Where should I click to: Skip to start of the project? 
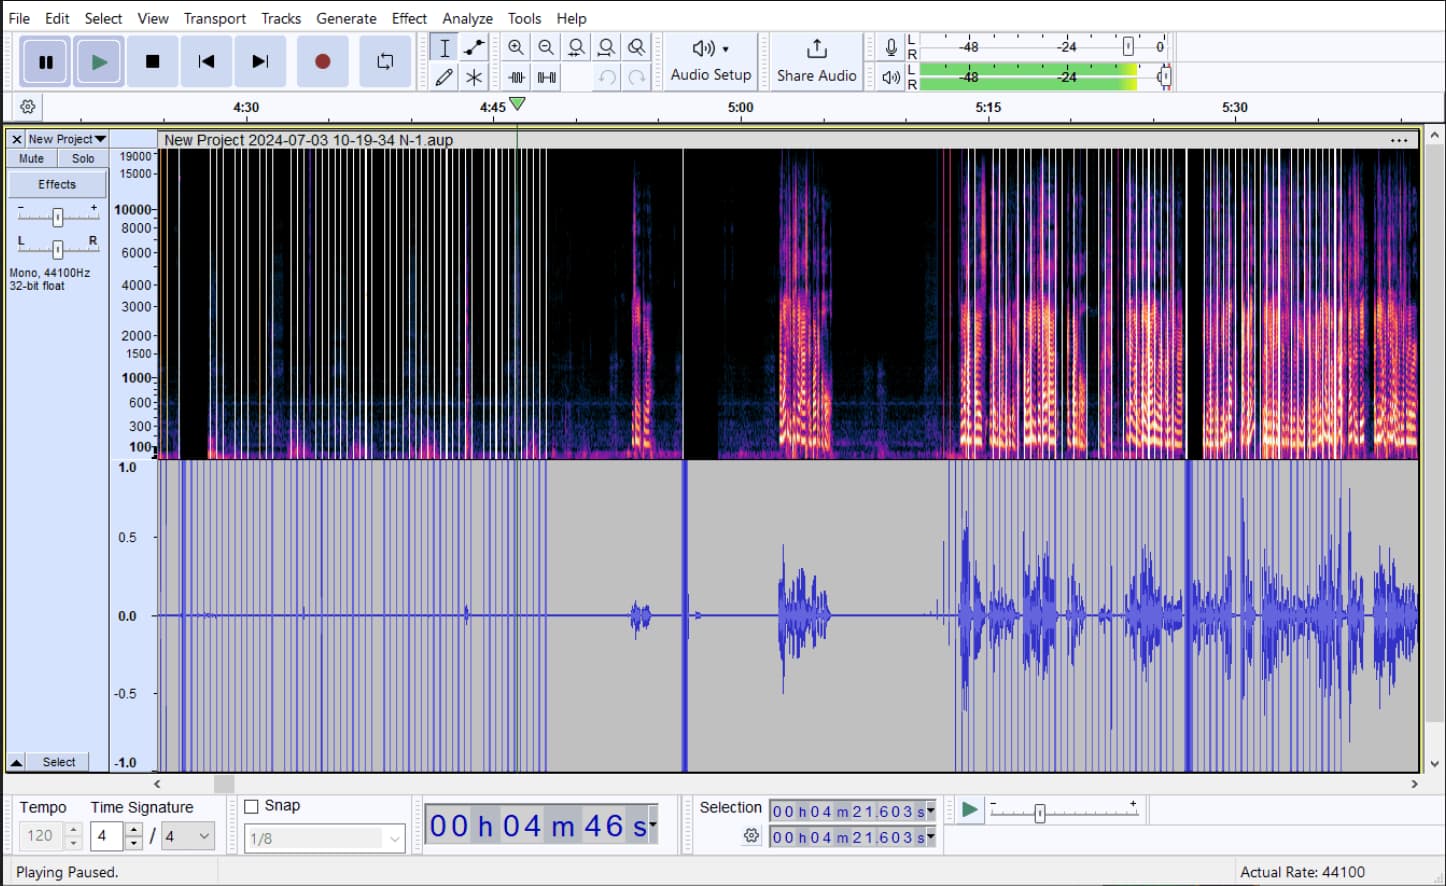coord(207,62)
